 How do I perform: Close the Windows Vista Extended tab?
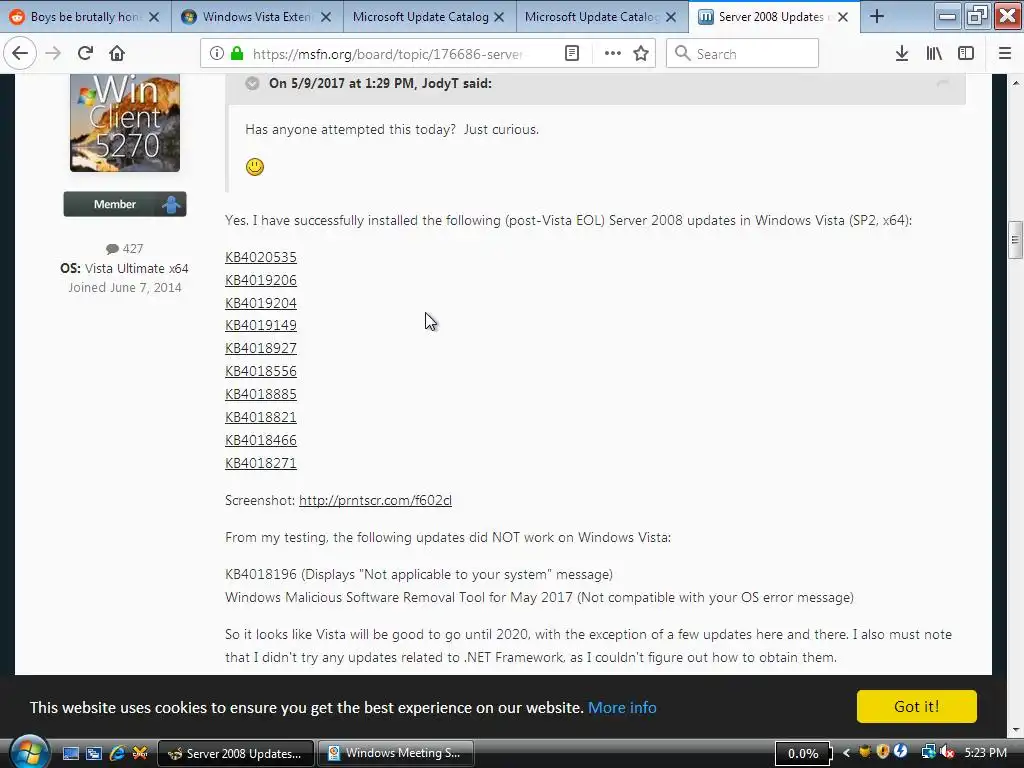327,17
